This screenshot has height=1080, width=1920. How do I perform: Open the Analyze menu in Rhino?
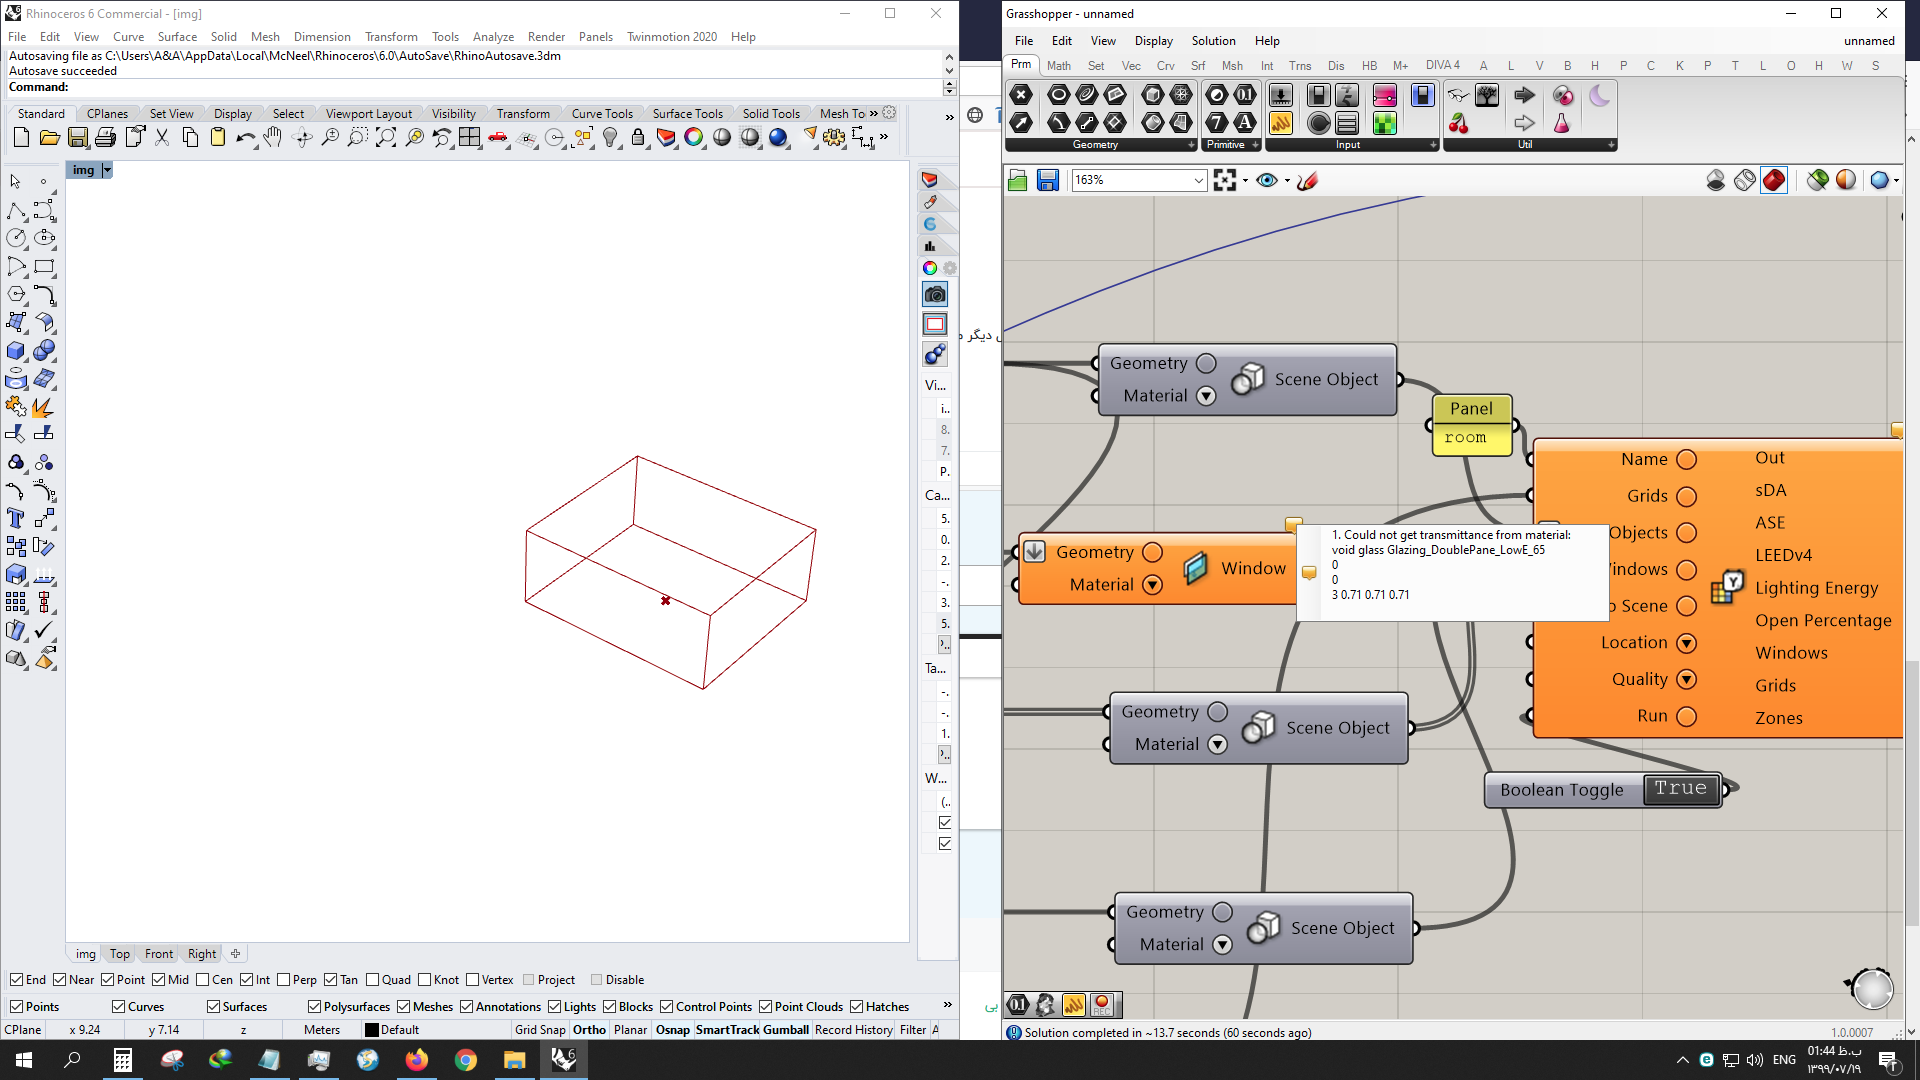pyautogui.click(x=493, y=37)
